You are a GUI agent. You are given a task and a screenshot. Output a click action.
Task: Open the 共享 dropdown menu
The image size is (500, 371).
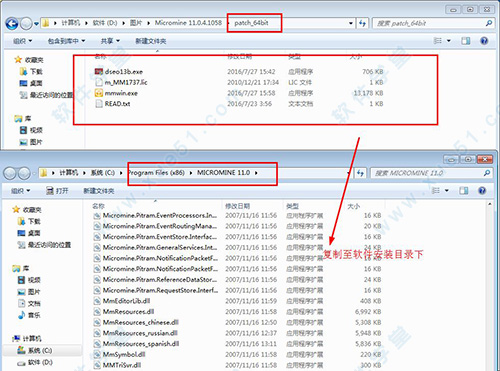[110, 41]
